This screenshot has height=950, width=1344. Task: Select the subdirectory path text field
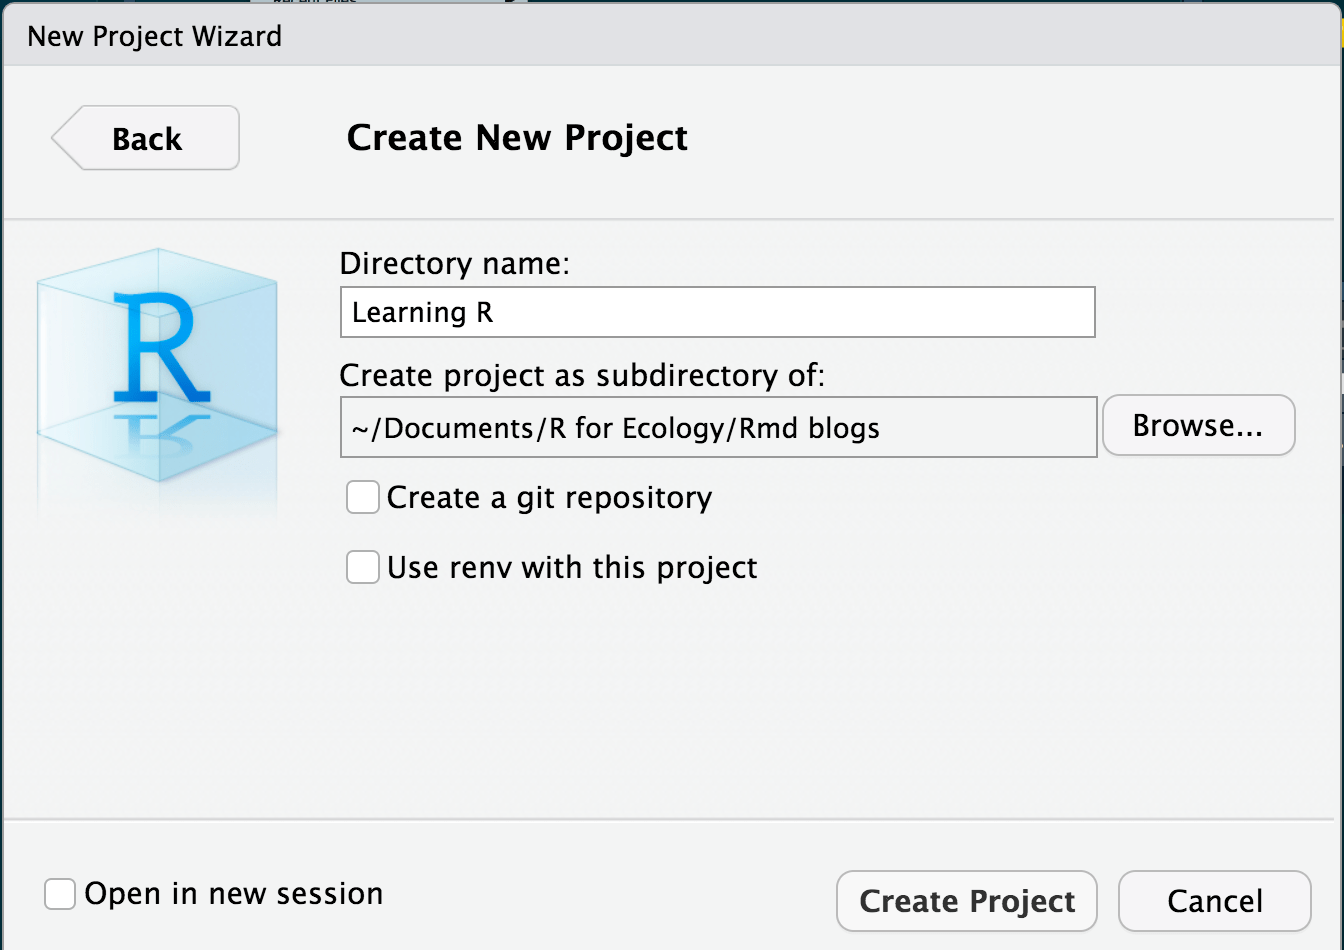point(716,427)
